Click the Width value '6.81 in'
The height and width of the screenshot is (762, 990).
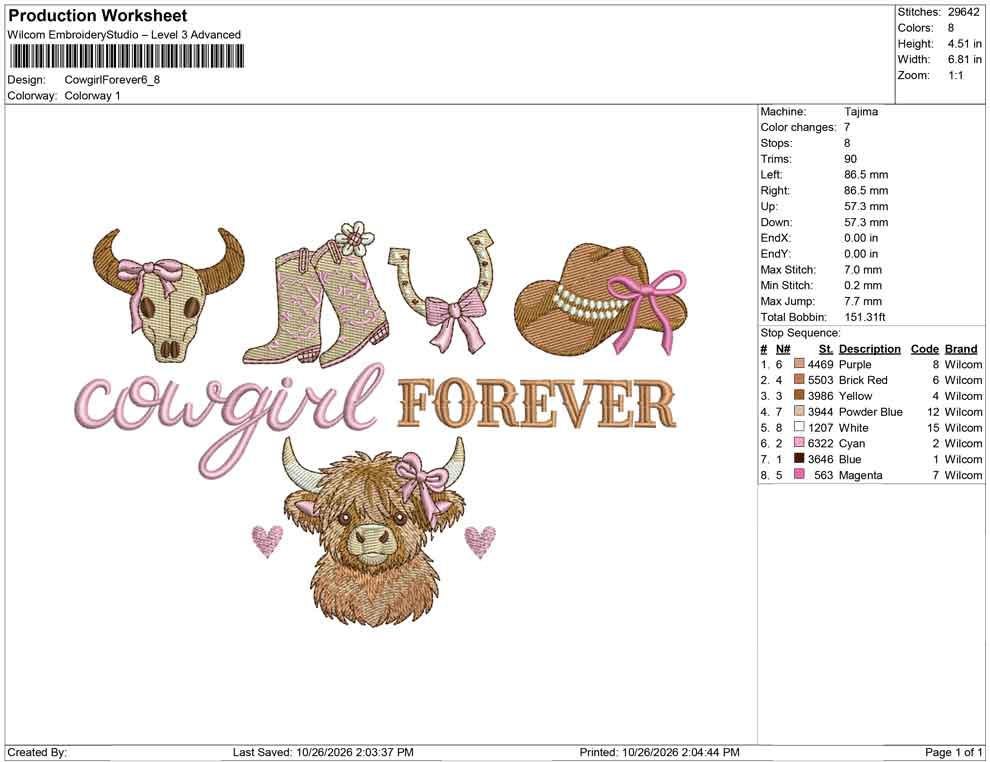coord(964,59)
